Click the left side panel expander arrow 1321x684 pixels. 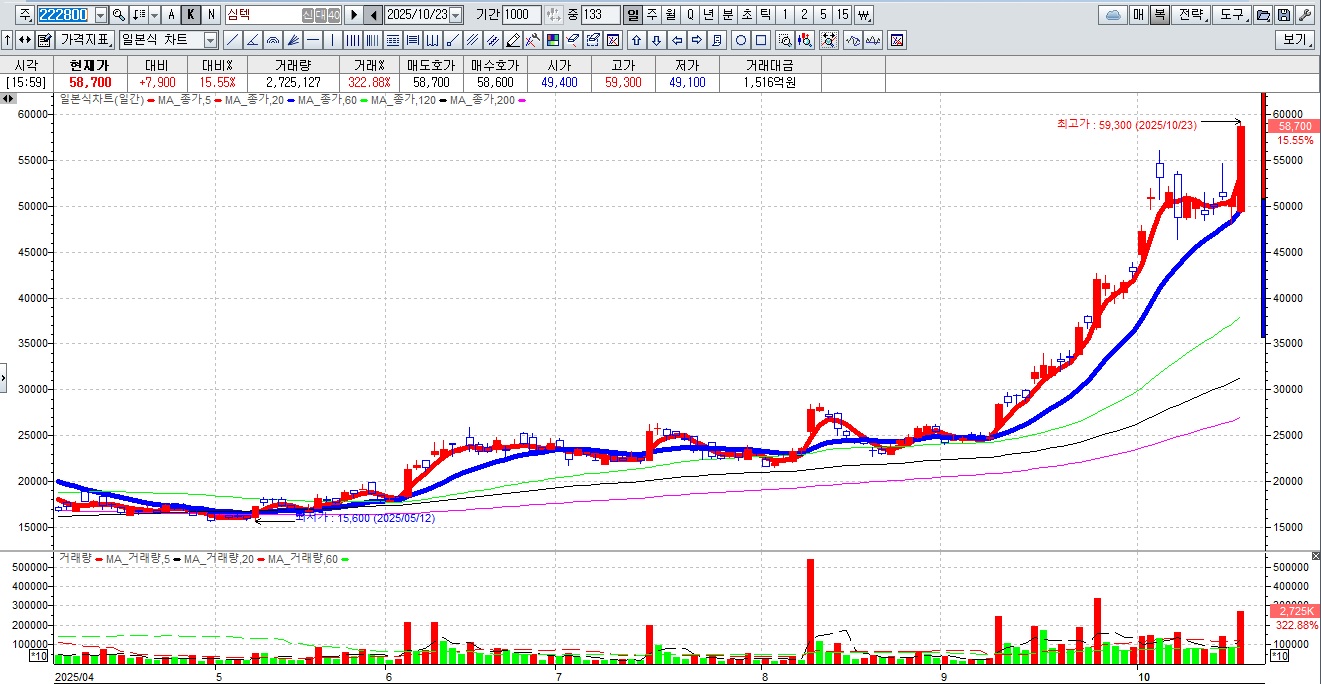coord(3,378)
